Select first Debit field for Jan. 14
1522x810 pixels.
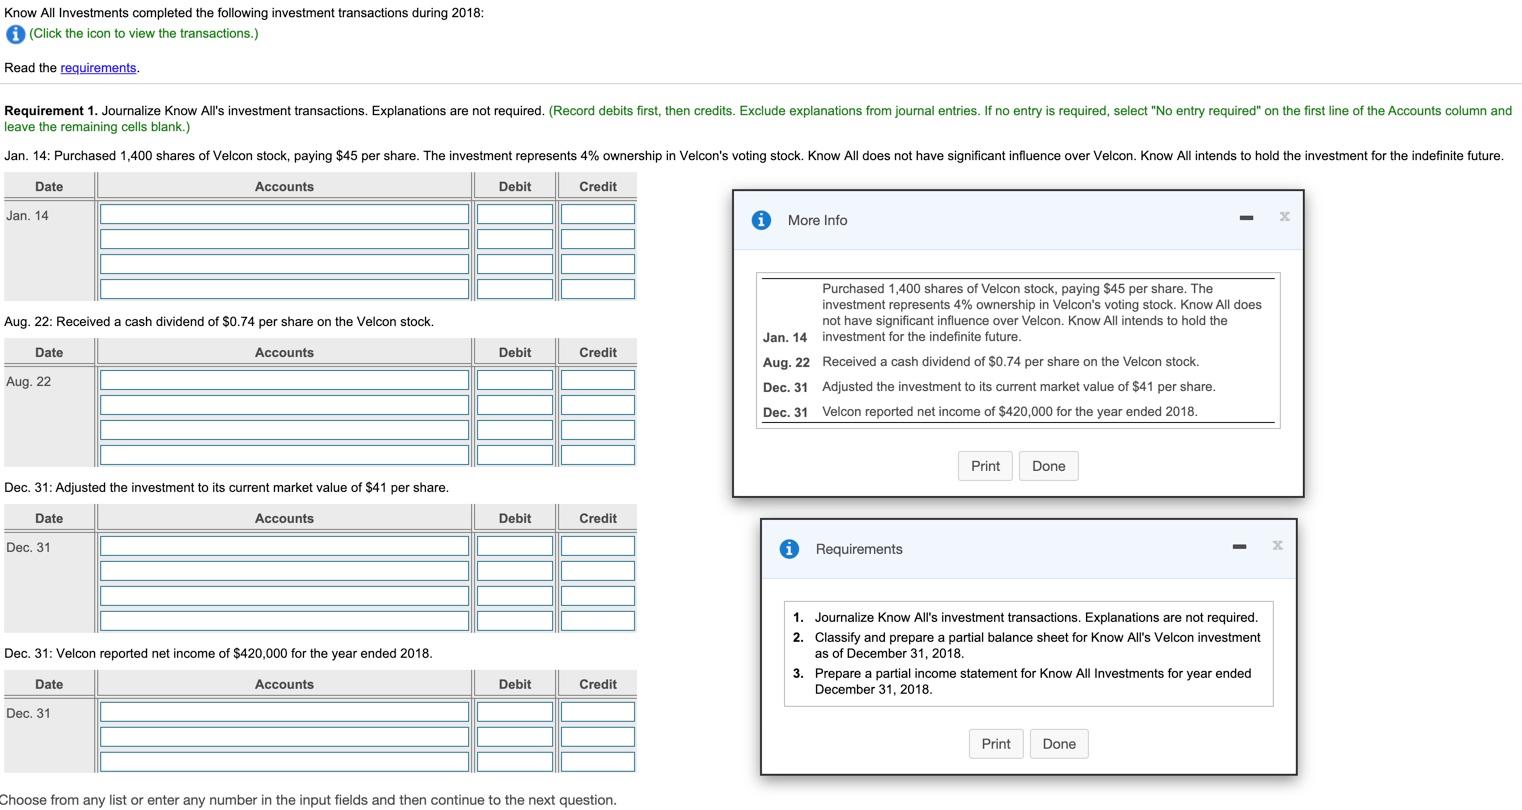(x=515, y=214)
